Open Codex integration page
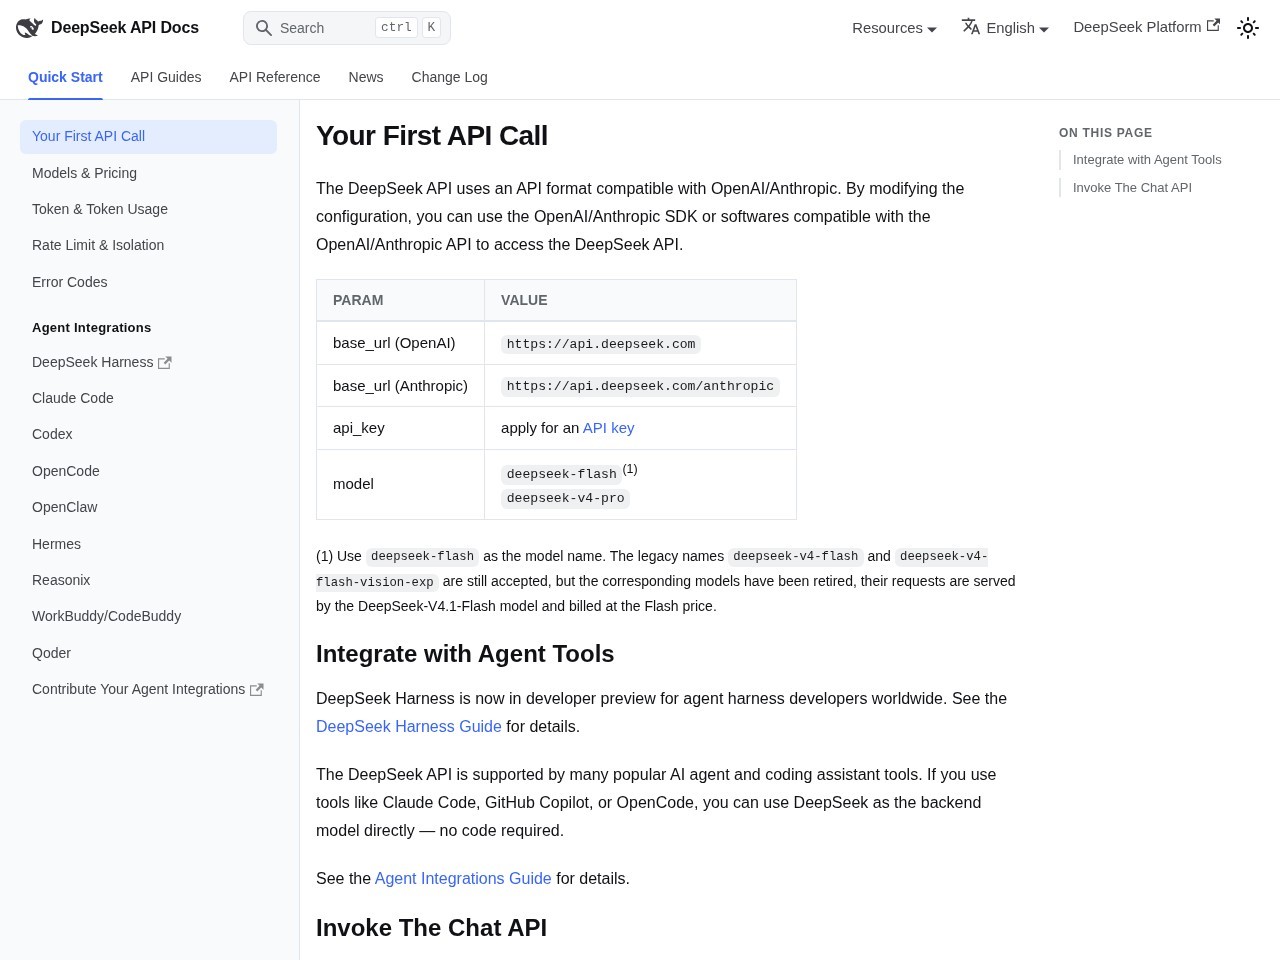Viewport: 1280px width, 960px height. [x=148, y=434]
